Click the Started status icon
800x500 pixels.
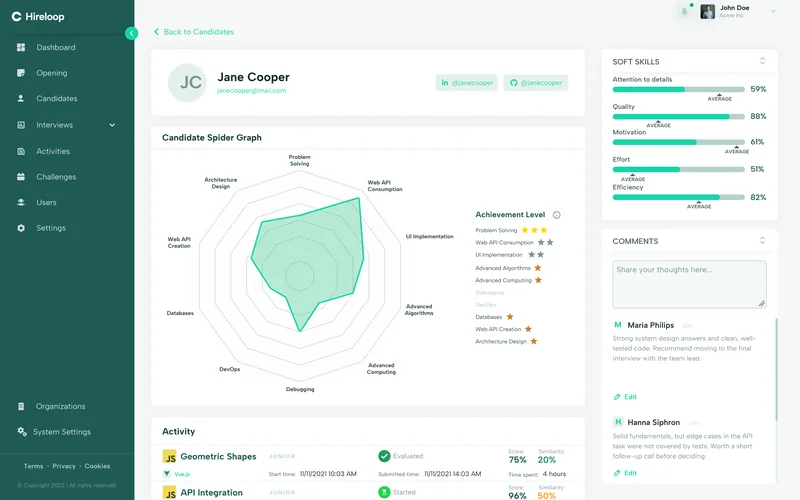tap(384, 492)
